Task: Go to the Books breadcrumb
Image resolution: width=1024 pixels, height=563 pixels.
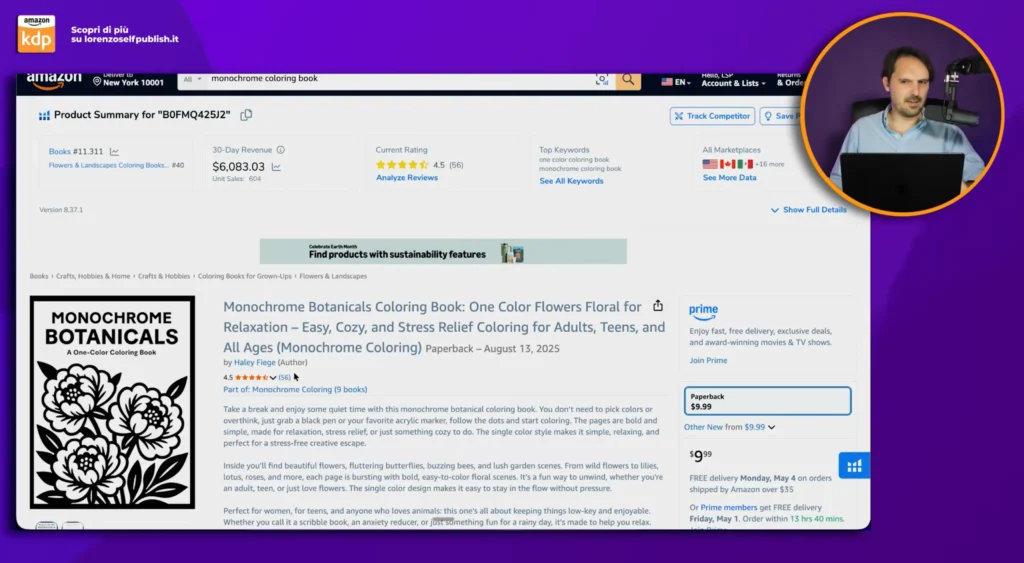Action: tap(39, 276)
